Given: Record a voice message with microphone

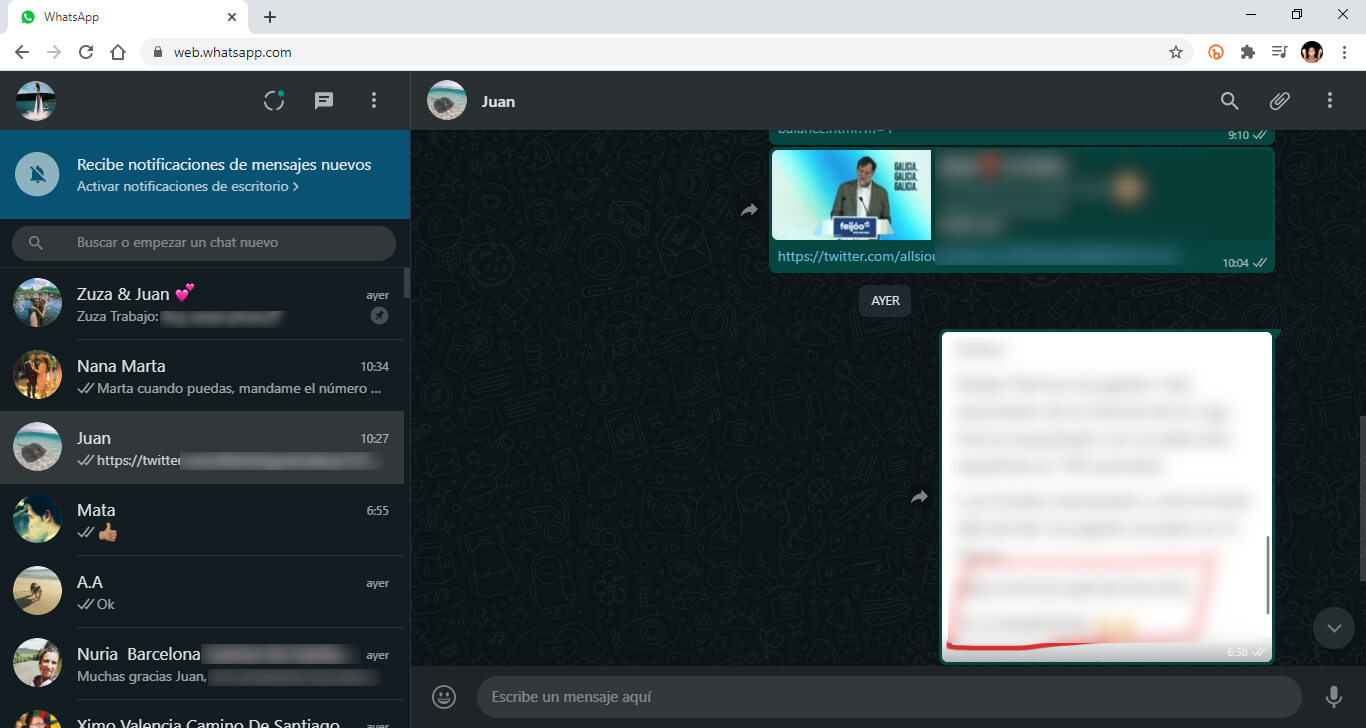Looking at the screenshot, I should coord(1333,697).
